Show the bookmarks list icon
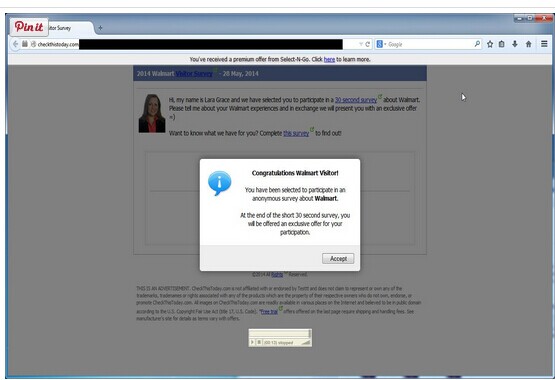Screen dimensions: 555x380 coord(502,44)
